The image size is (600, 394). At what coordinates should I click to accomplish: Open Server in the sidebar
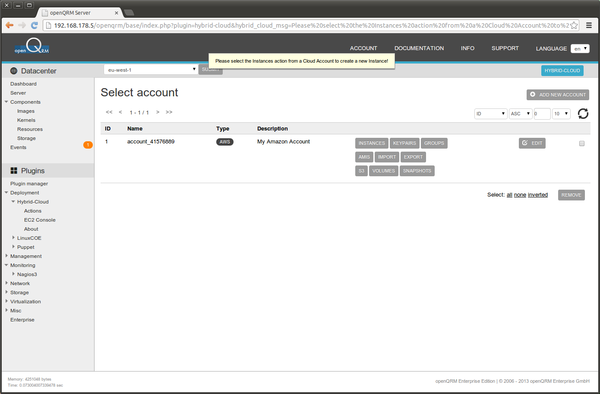pos(18,93)
